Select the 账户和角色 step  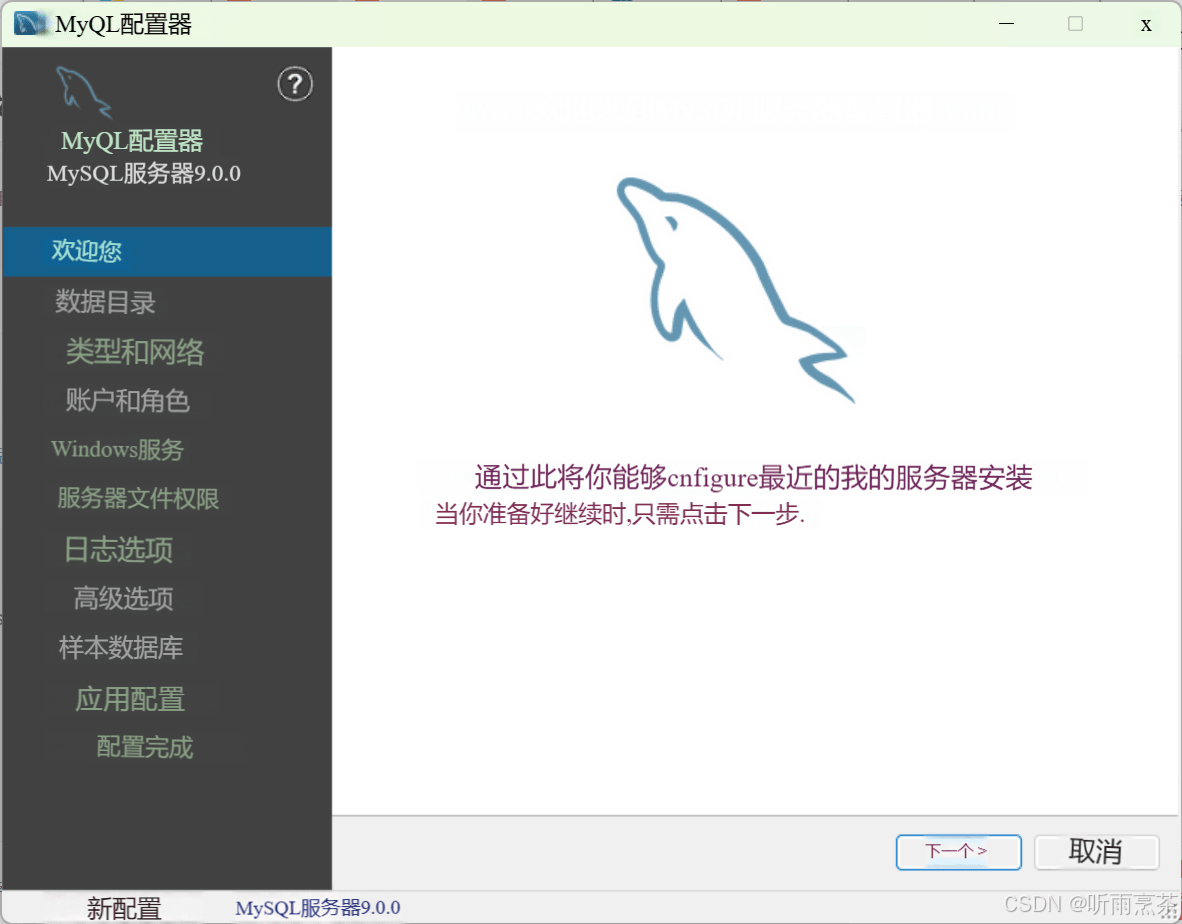(127, 400)
